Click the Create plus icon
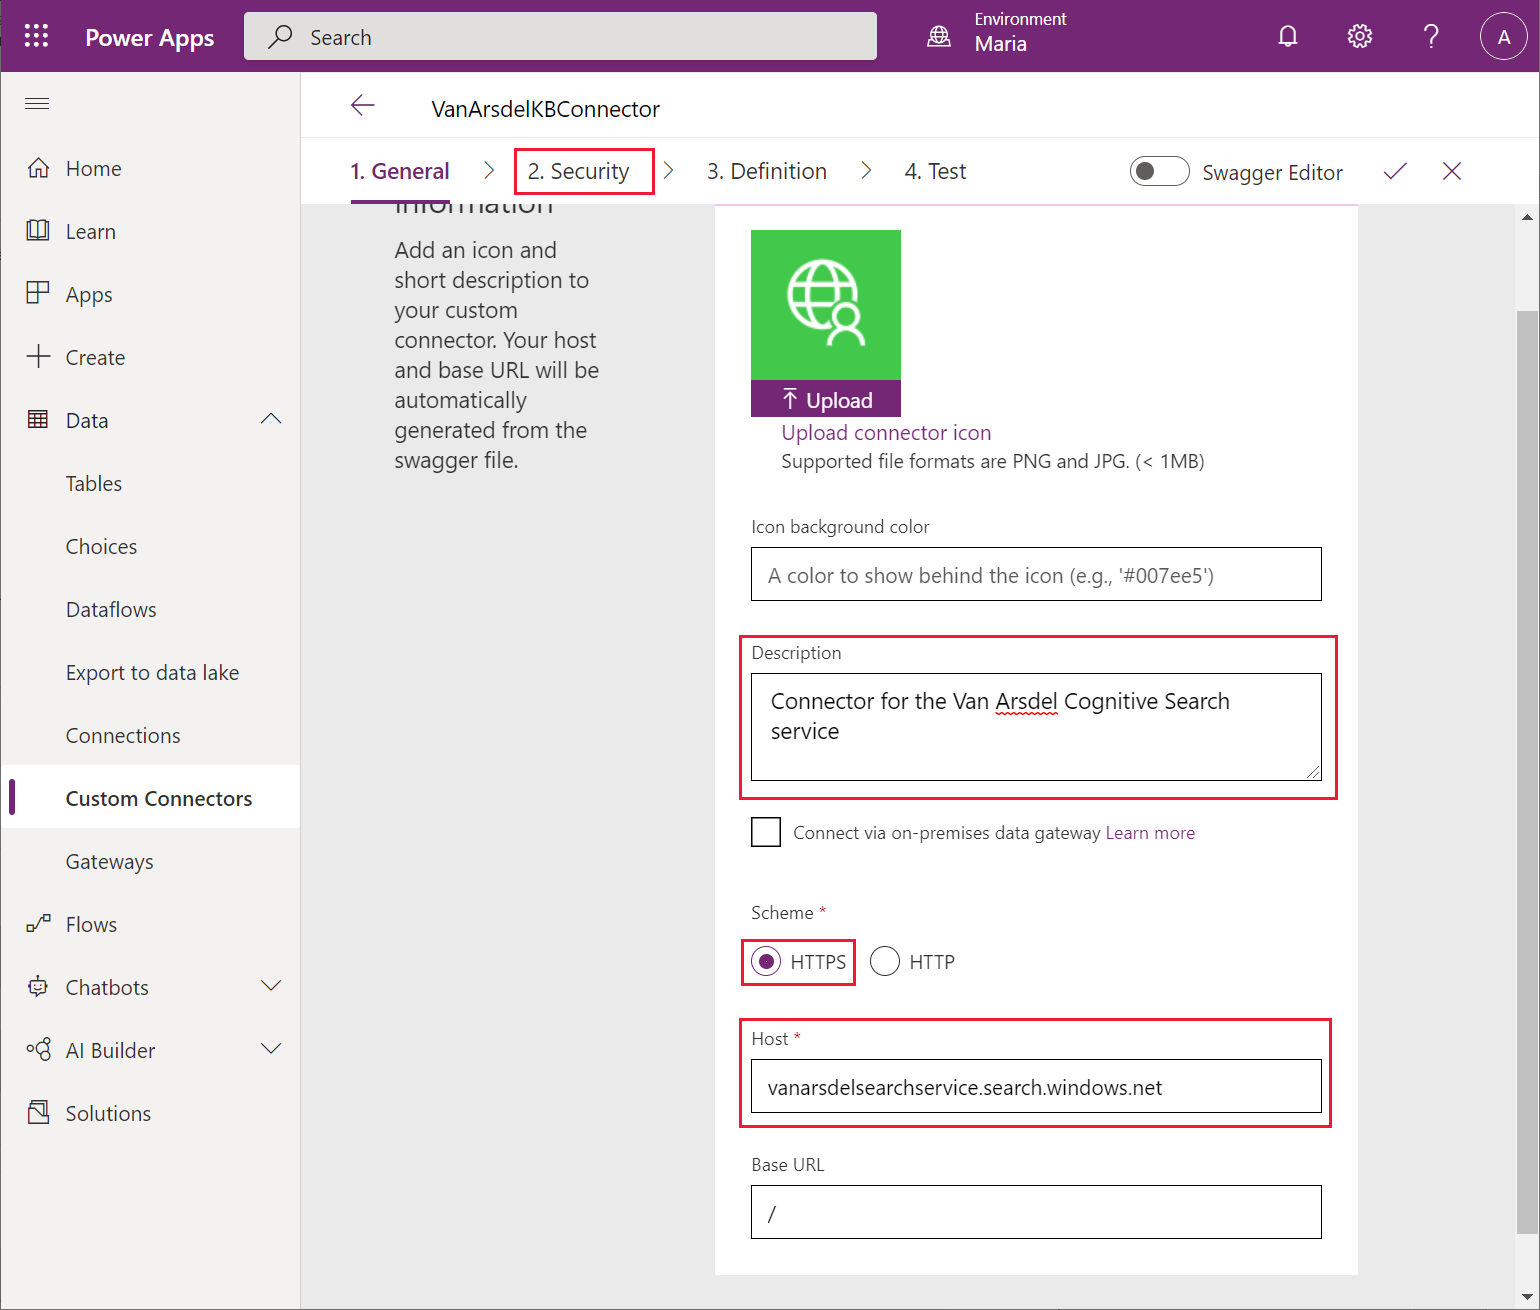1540x1310 pixels. pos(38,356)
